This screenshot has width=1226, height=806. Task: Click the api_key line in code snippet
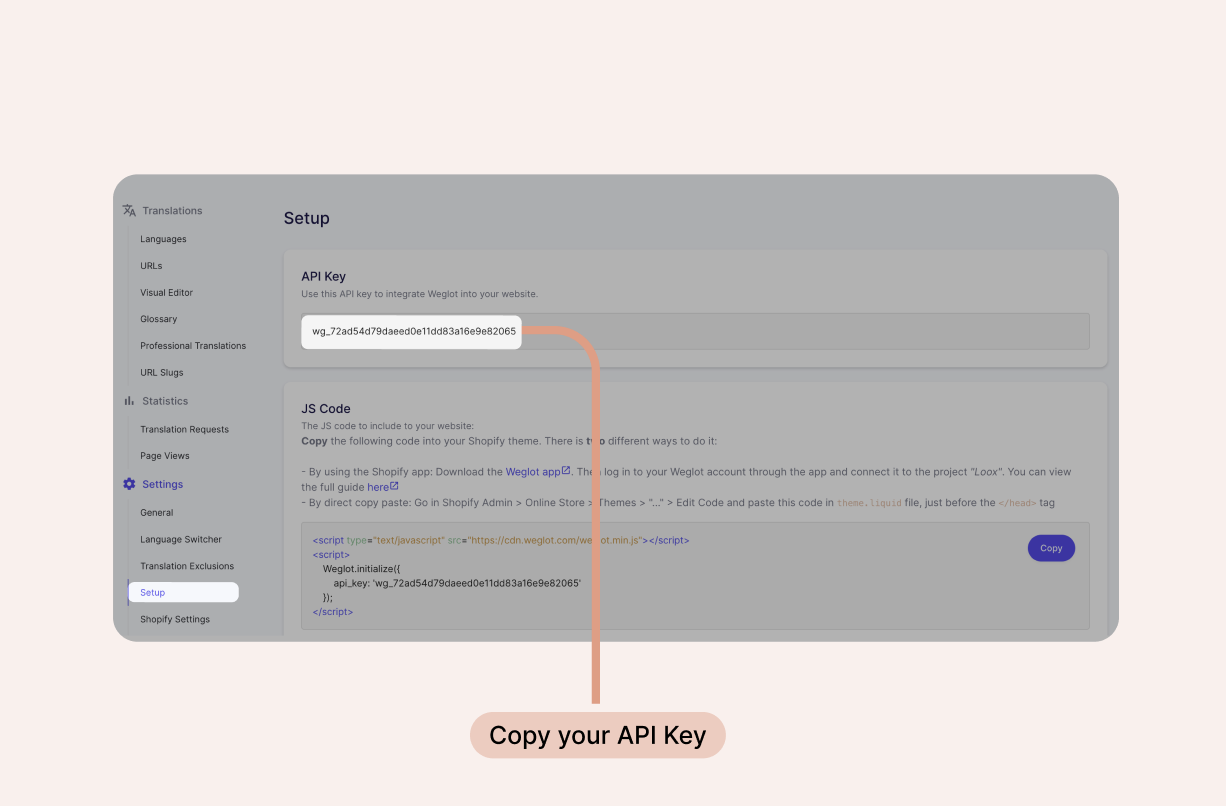click(x=457, y=582)
